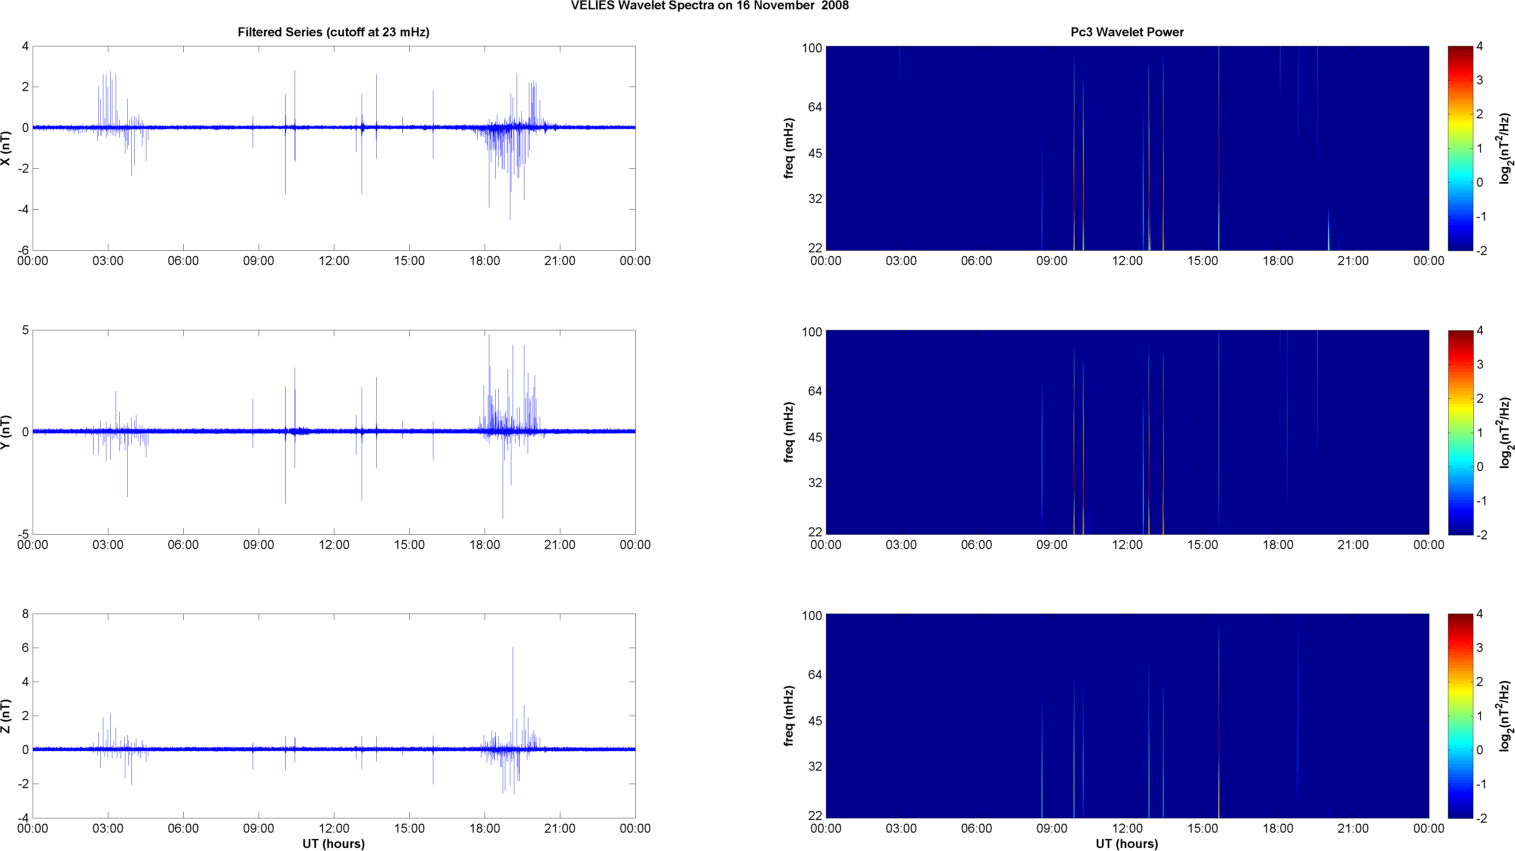Image resolution: width=1515 pixels, height=851 pixels.
Task: Click the '21:00' time tick under the bottom spectrogram
Action: (x=1353, y=828)
